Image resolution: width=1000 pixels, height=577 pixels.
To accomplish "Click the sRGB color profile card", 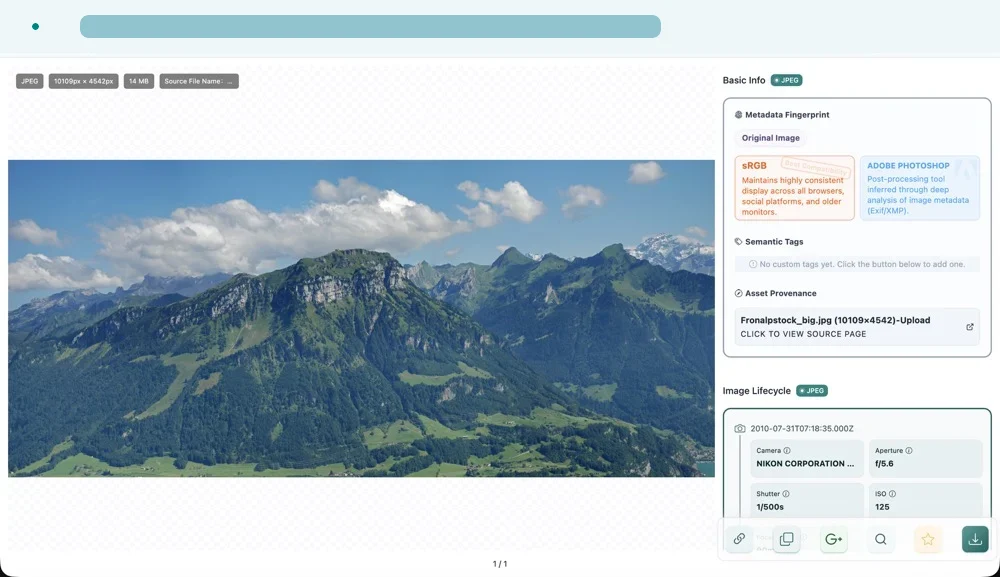I will click(794, 188).
